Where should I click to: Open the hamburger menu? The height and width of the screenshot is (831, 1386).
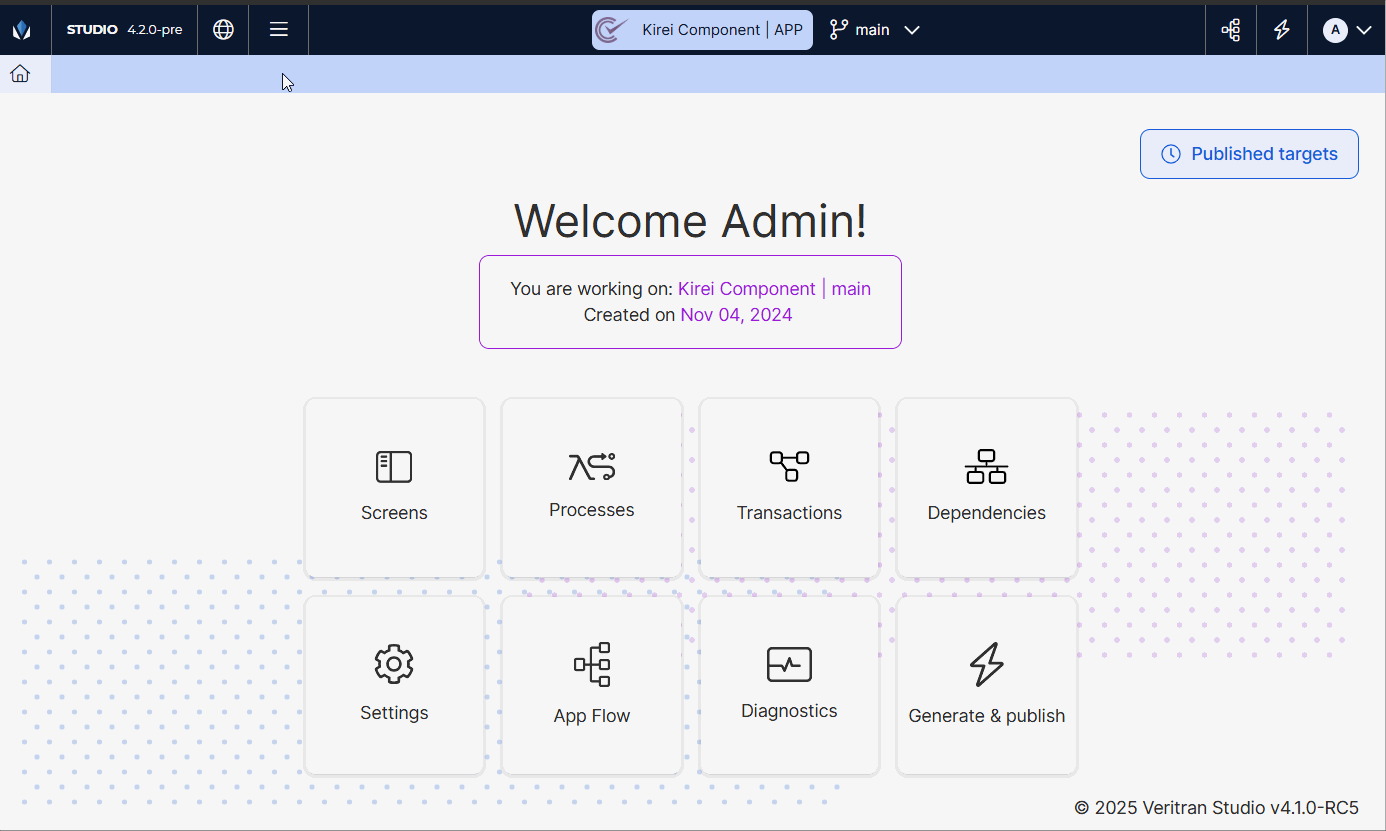(x=278, y=29)
